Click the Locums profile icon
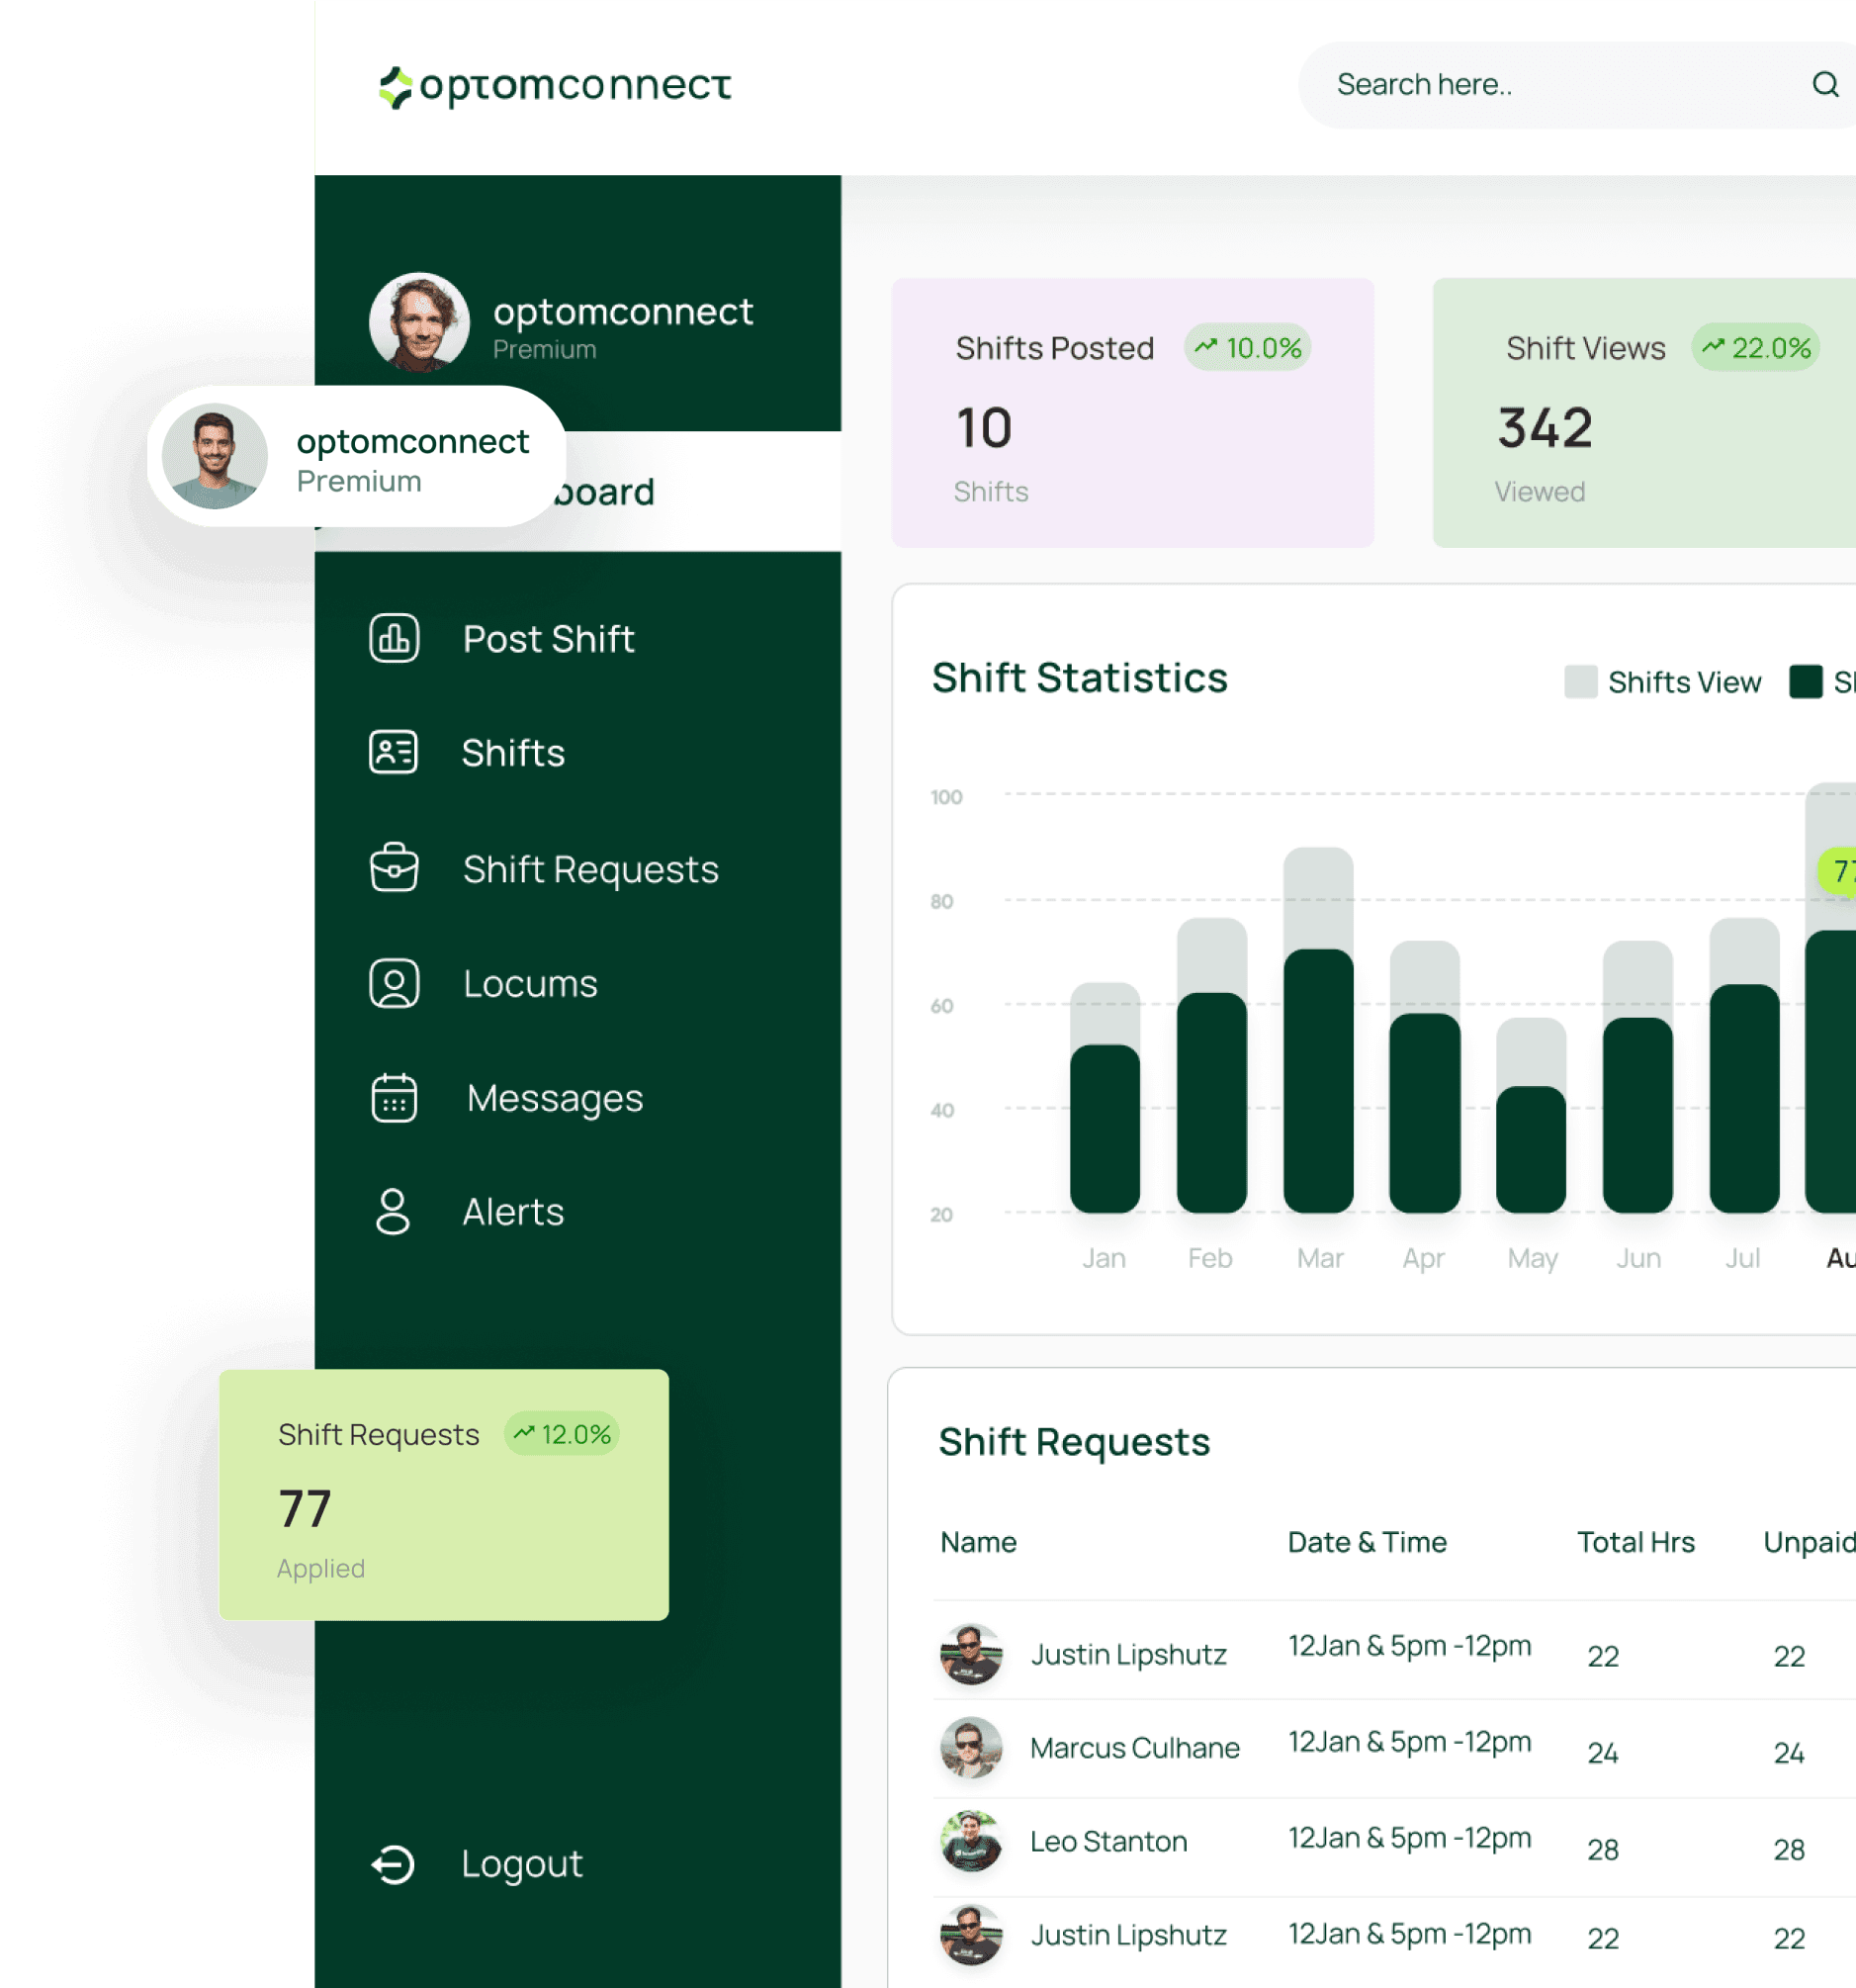Image resolution: width=1856 pixels, height=1988 pixels. pyautogui.click(x=394, y=983)
